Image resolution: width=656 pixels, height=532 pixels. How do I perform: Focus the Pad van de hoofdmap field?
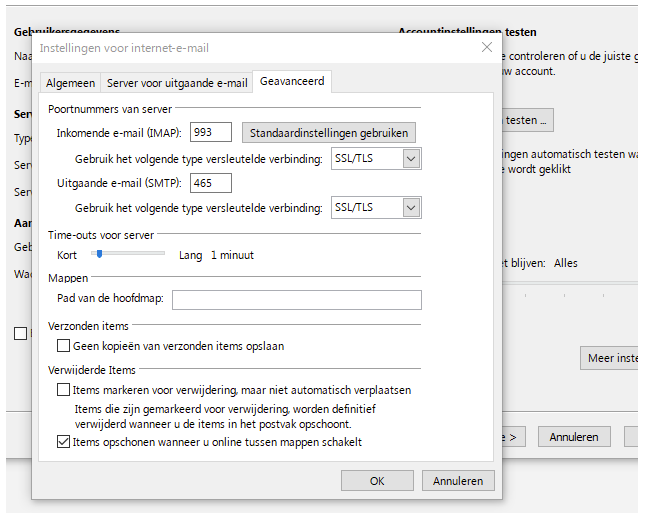(296, 300)
